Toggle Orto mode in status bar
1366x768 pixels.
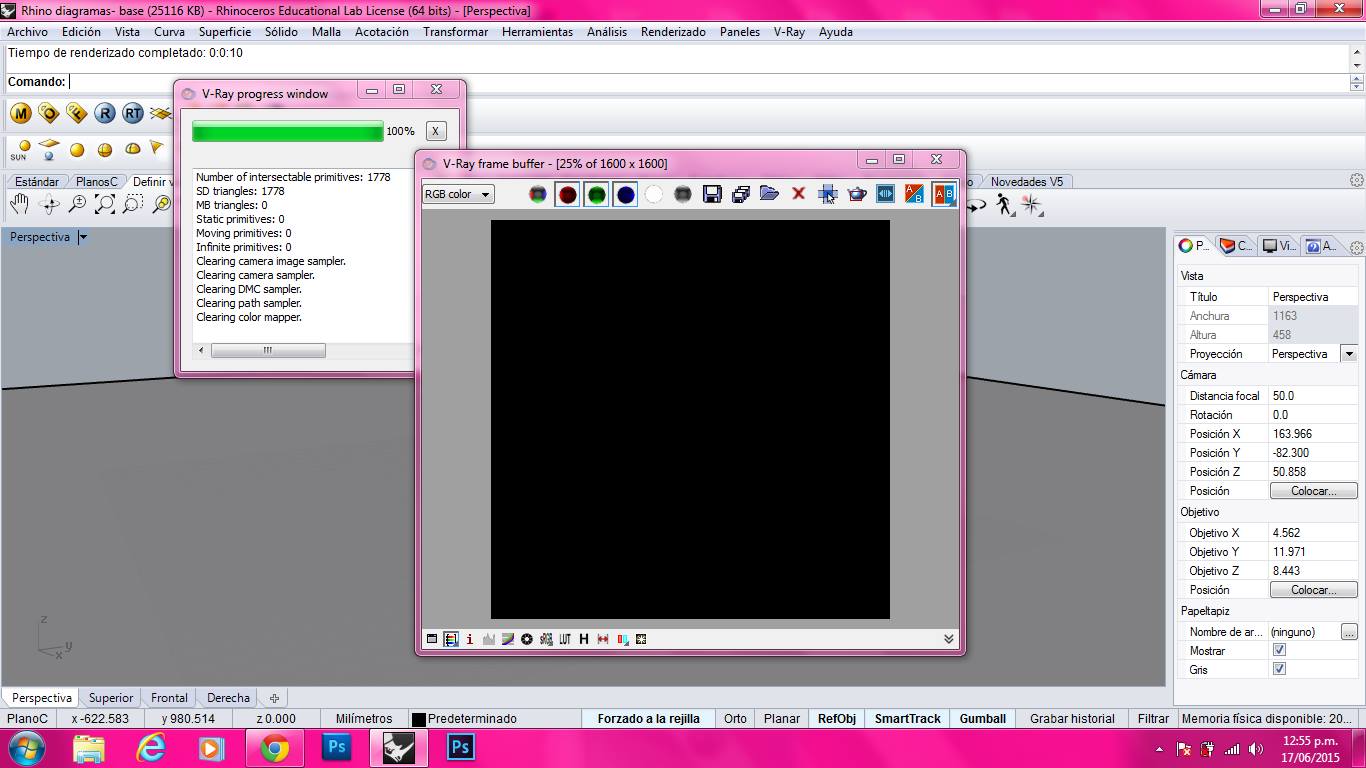tap(735, 719)
